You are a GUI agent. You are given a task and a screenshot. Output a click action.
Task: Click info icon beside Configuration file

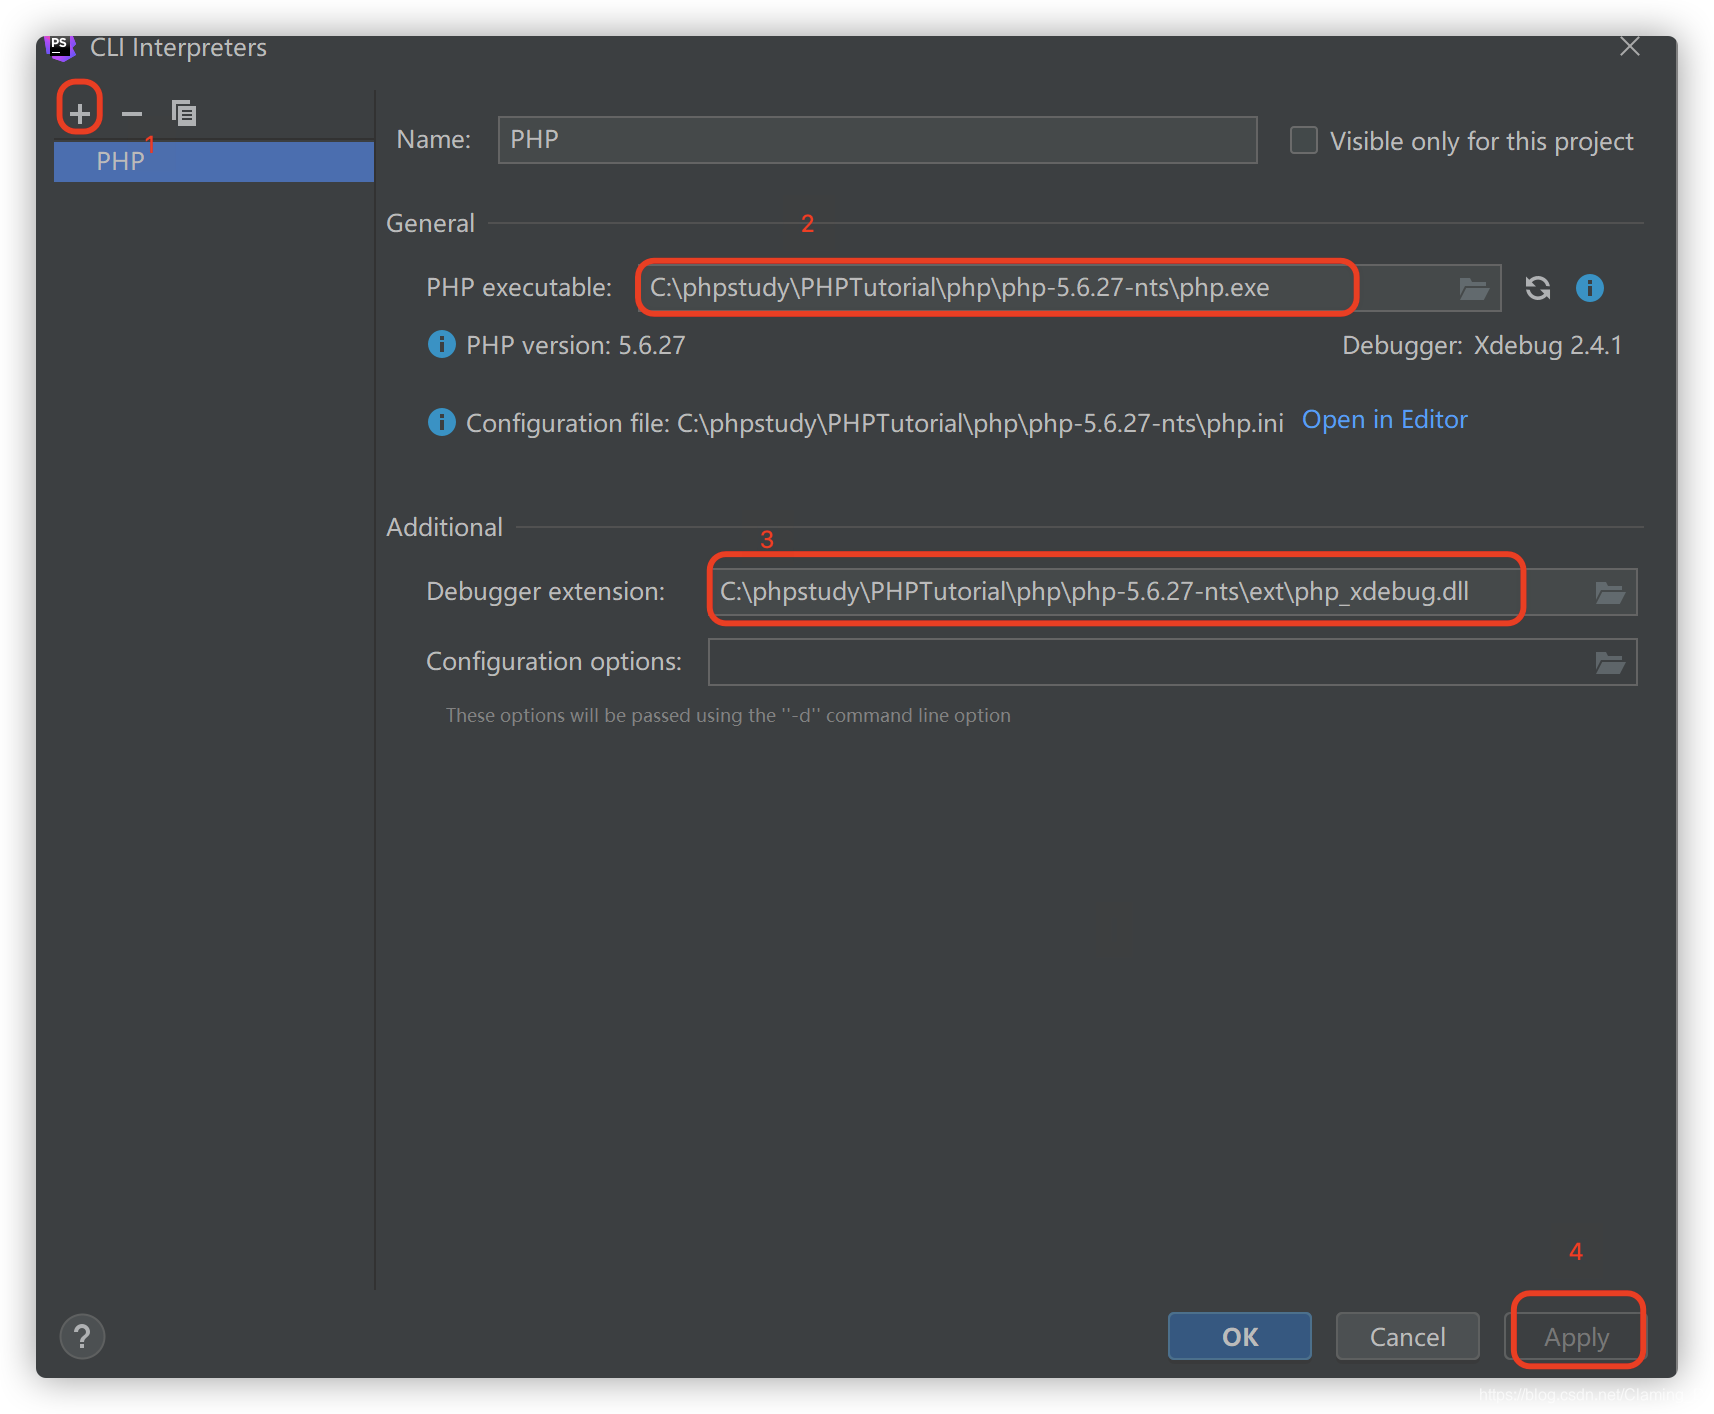click(x=441, y=422)
